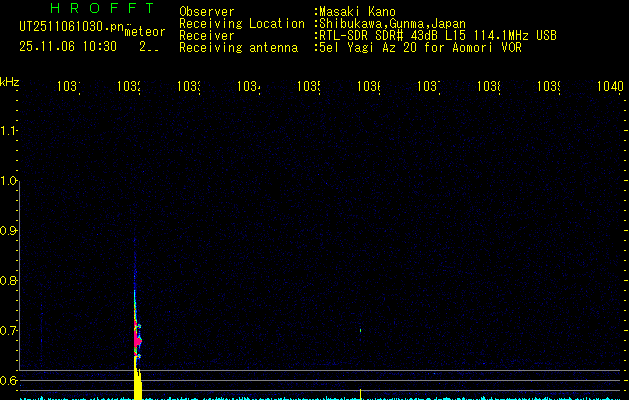
Task: Click the Receiving Location field label
Action: click(x=241, y=24)
